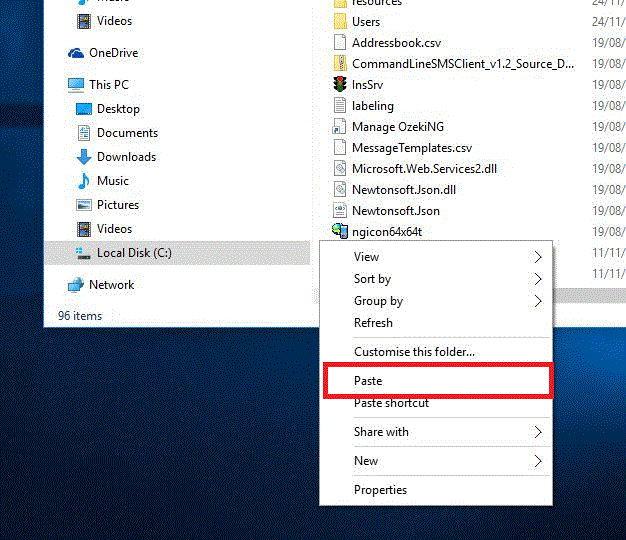Select the Manage OzekiNG shortcut name
The height and width of the screenshot is (540, 626).
point(398,127)
